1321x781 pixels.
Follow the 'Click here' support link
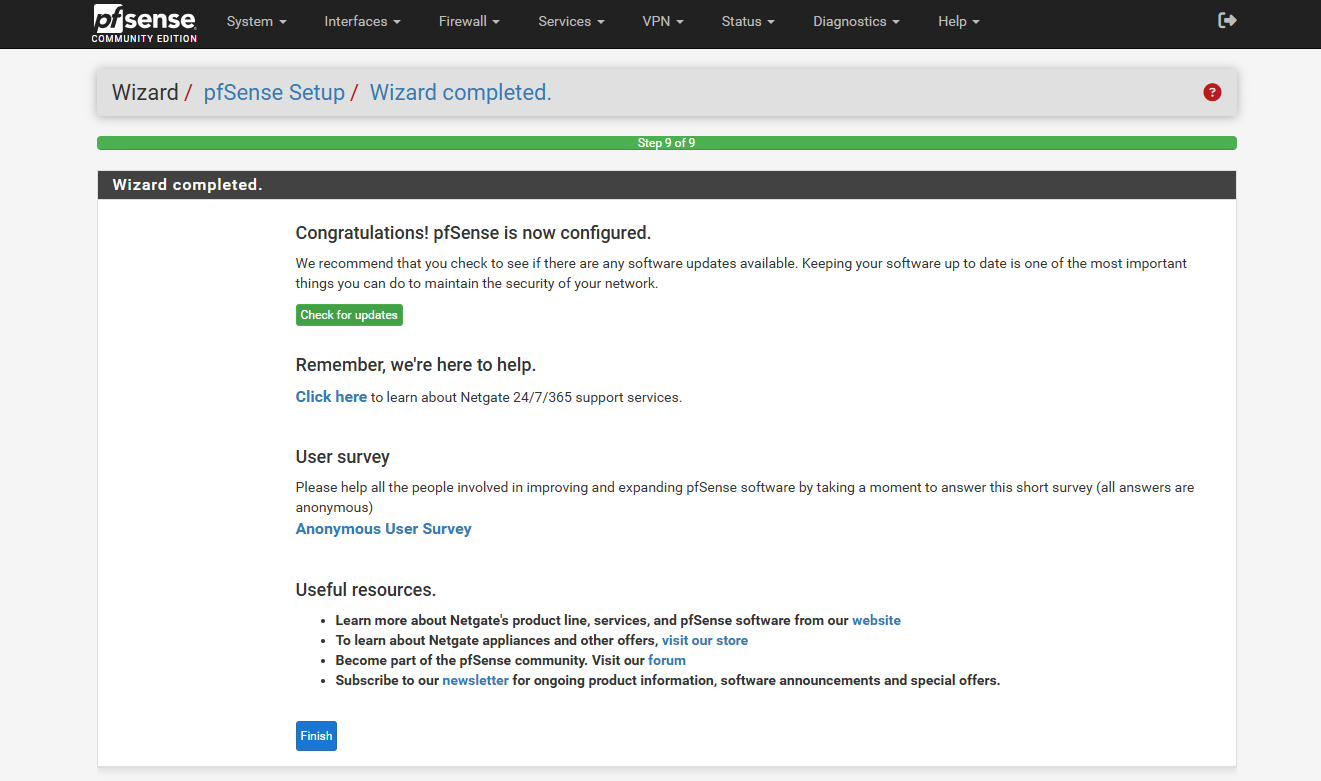click(331, 397)
